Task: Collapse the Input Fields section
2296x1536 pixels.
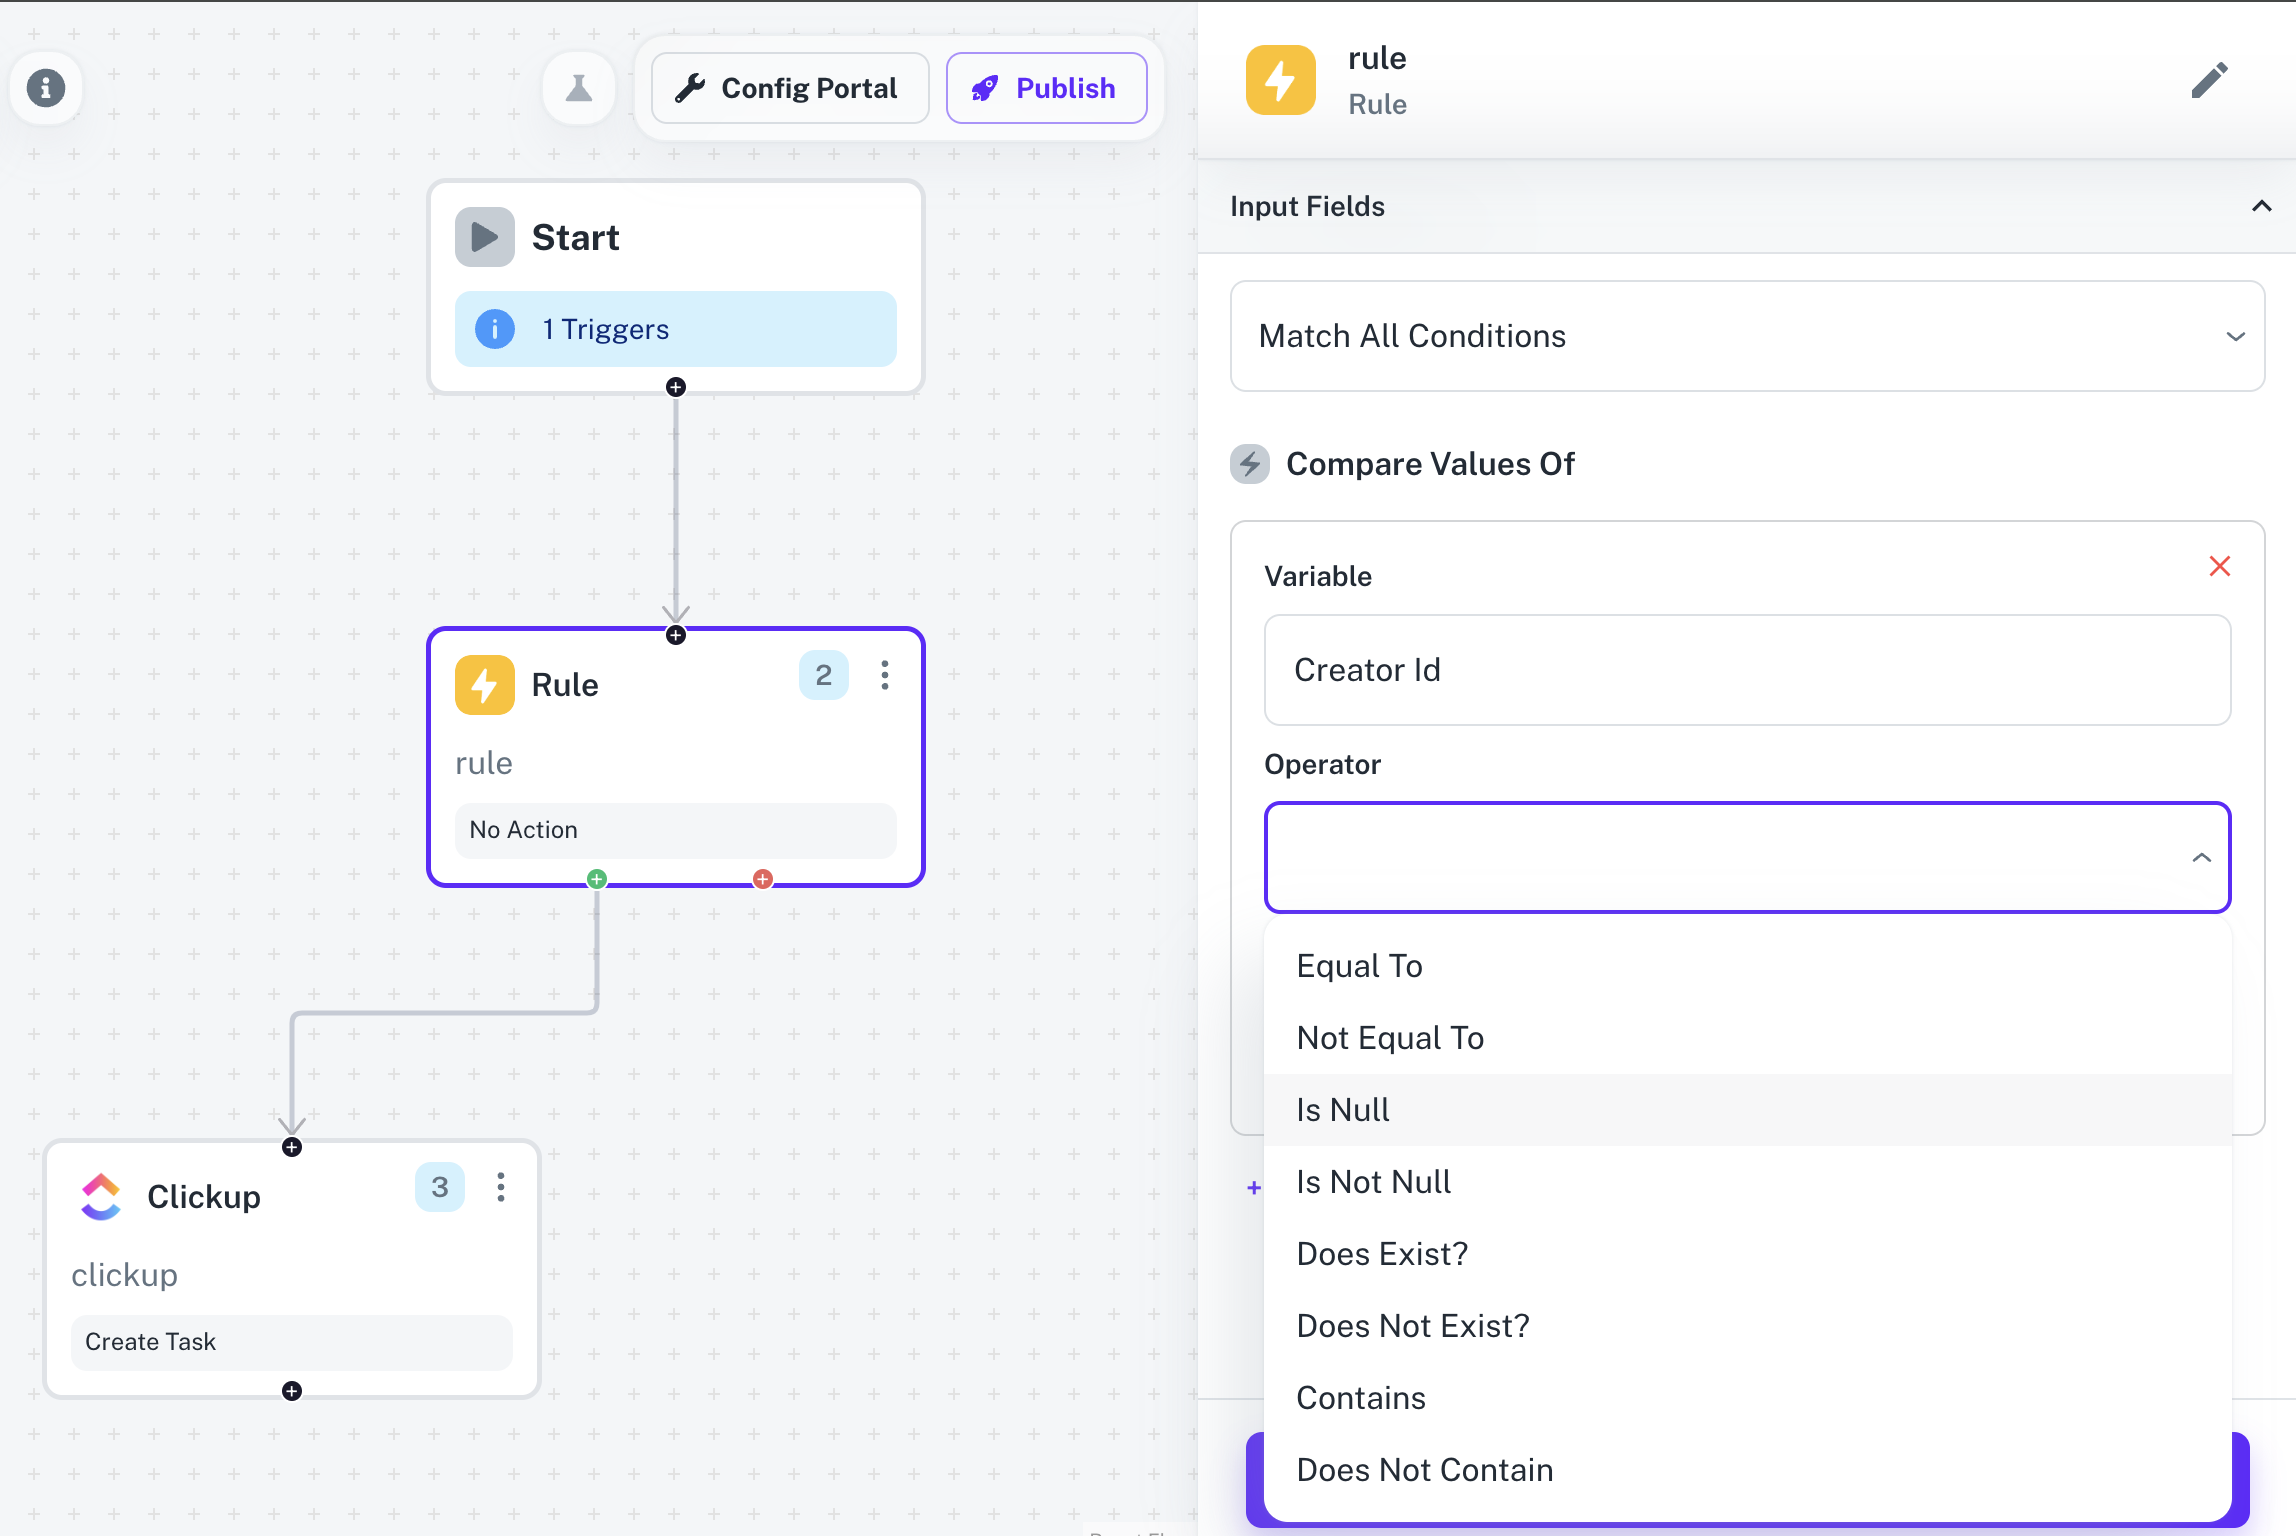Action: point(2261,207)
